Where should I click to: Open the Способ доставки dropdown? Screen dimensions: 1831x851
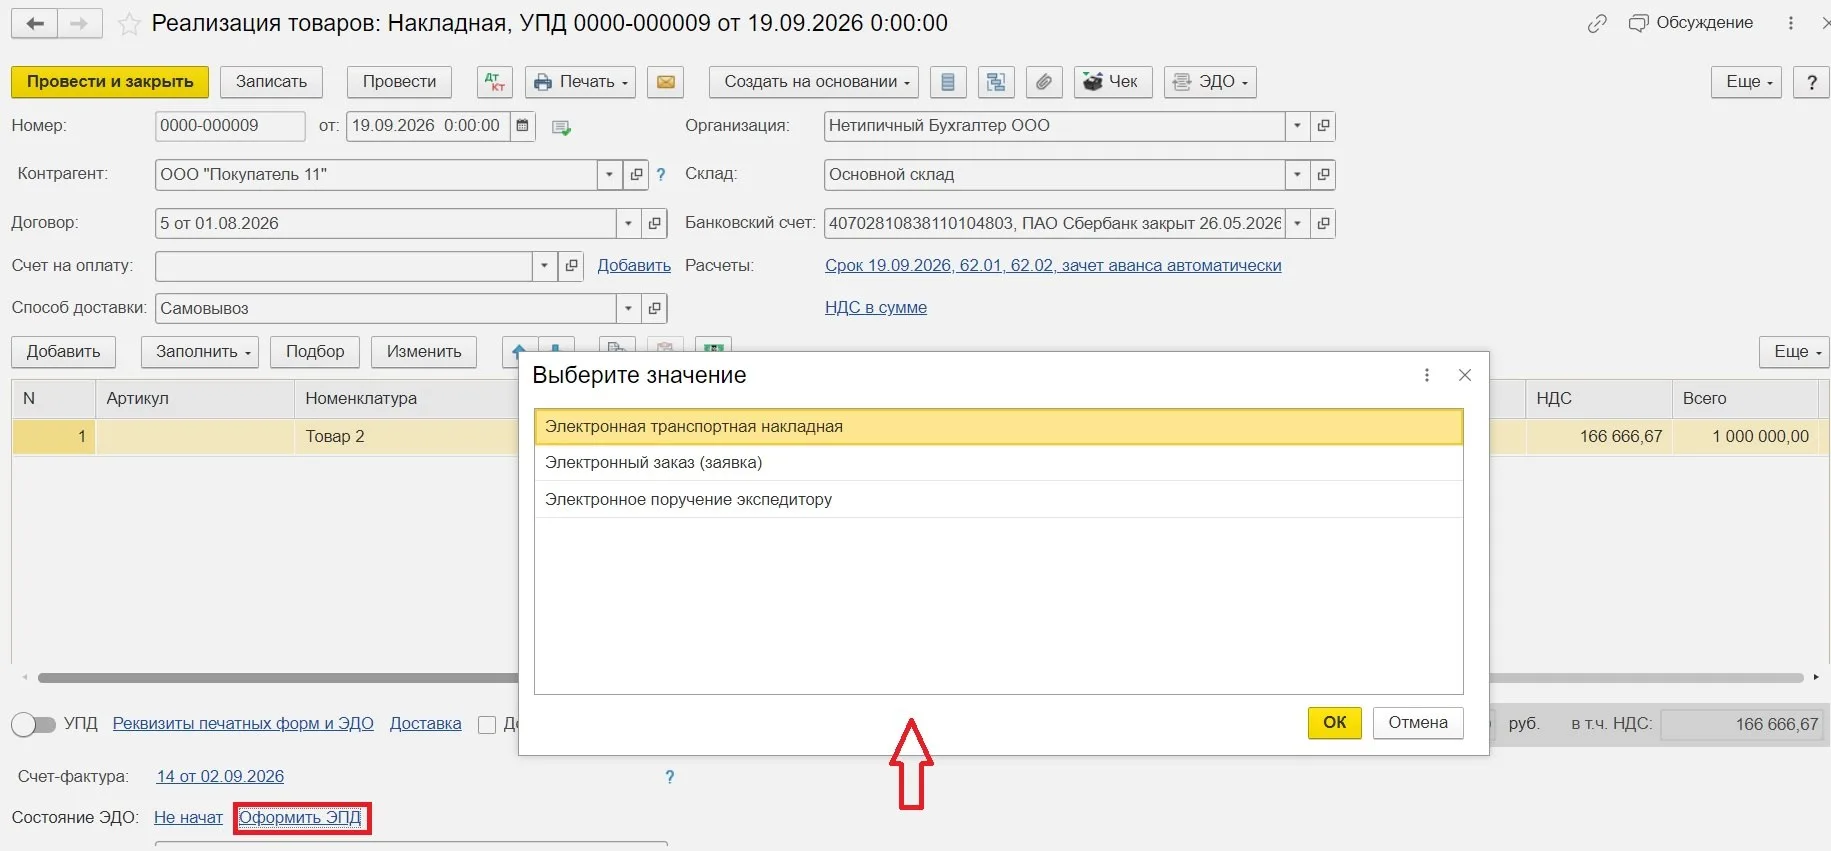click(x=628, y=308)
